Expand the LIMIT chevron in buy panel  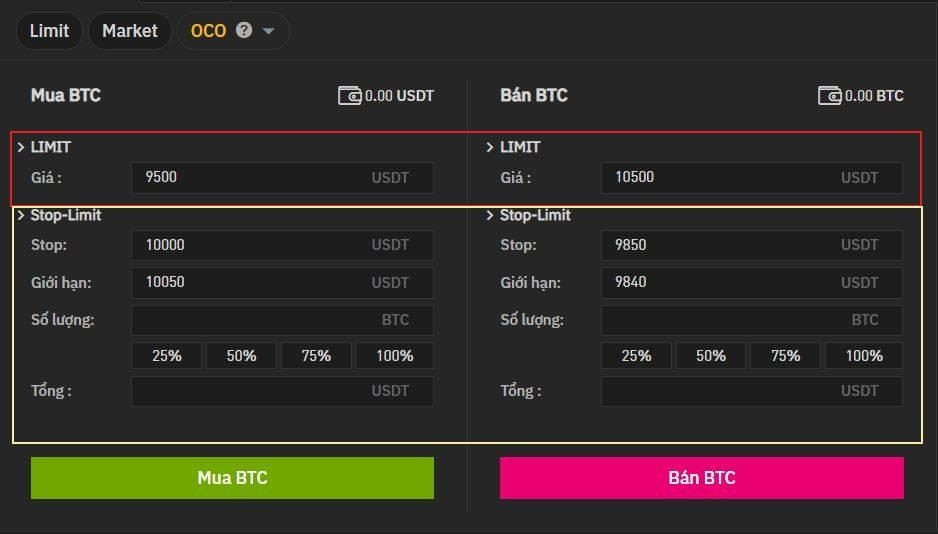(20, 147)
